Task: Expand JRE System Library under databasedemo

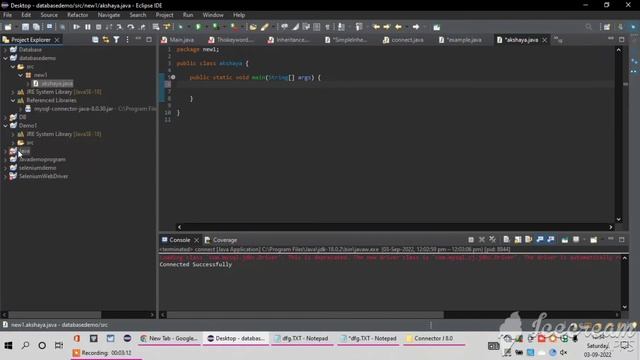Action: click(x=13, y=92)
